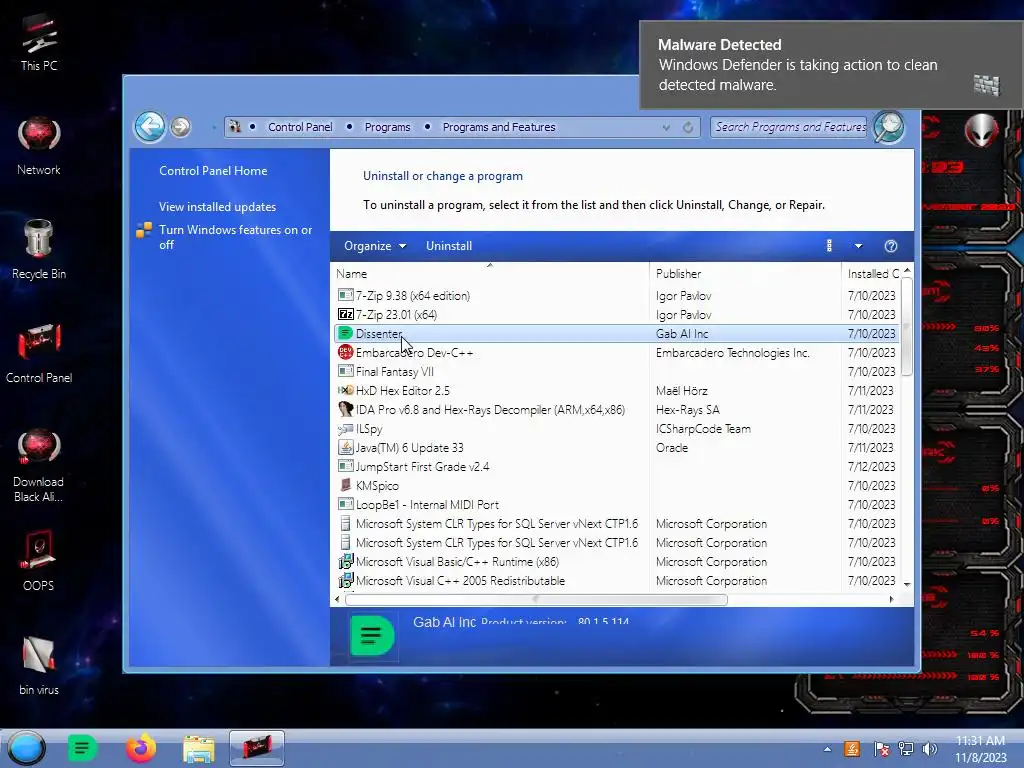Click Programs and Features breadcrumb
Viewport: 1024px width, 768px height.
499,127
